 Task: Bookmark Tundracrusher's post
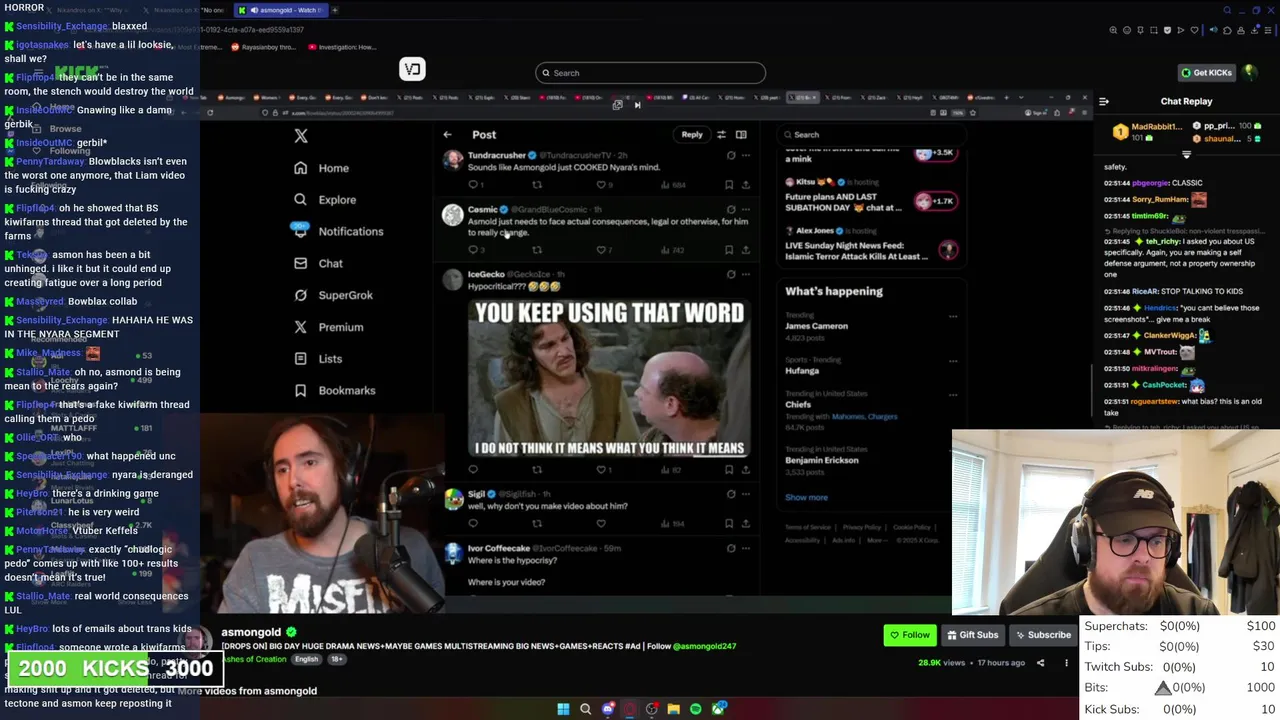[729, 185]
